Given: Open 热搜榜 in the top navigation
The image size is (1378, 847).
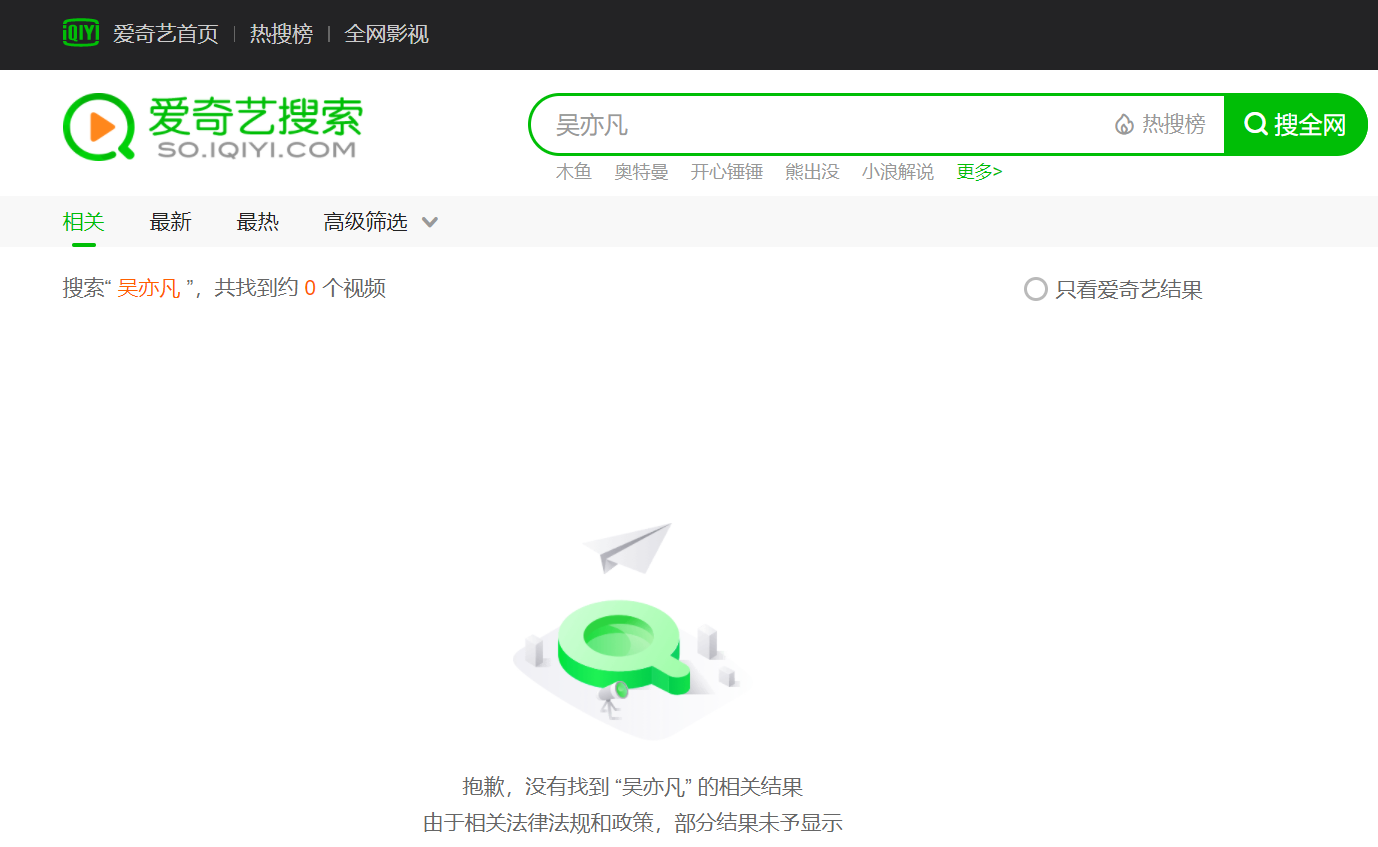Looking at the screenshot, I should tap(281, 34).
